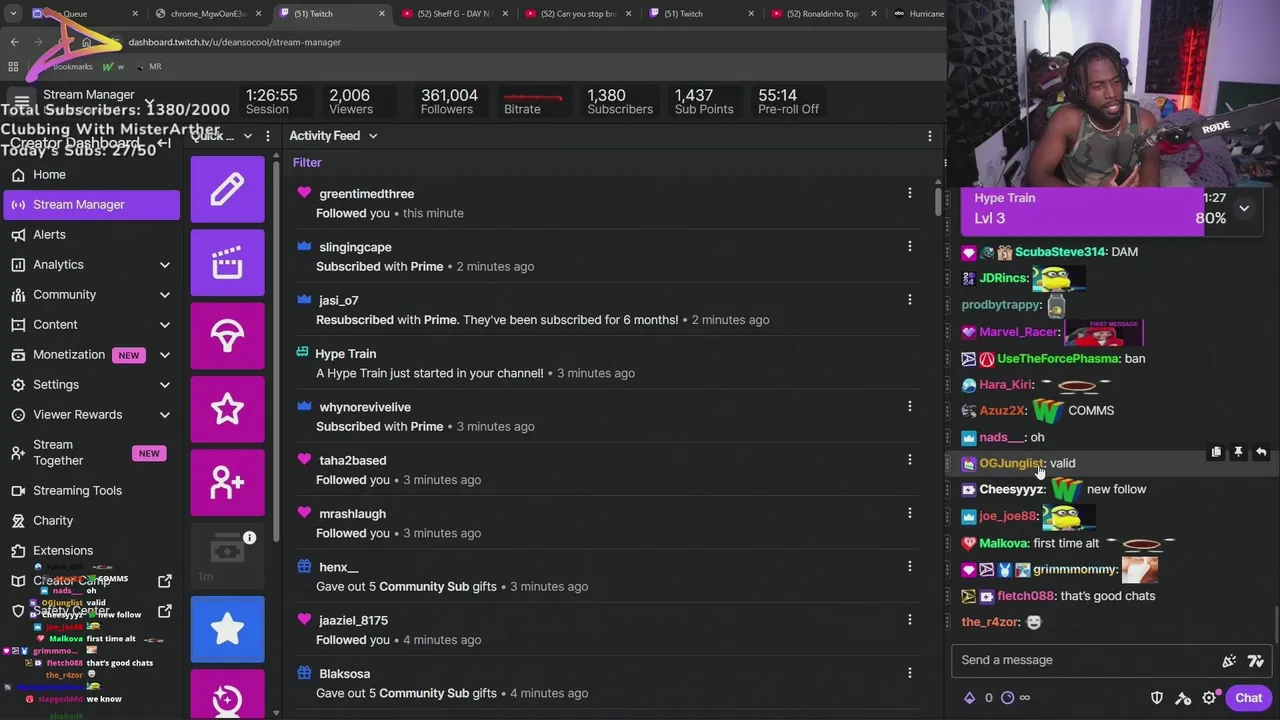Click the parachute quick action tile
Screen dimensions: 1280x720
pyautogui.click(x=227, y=336)
